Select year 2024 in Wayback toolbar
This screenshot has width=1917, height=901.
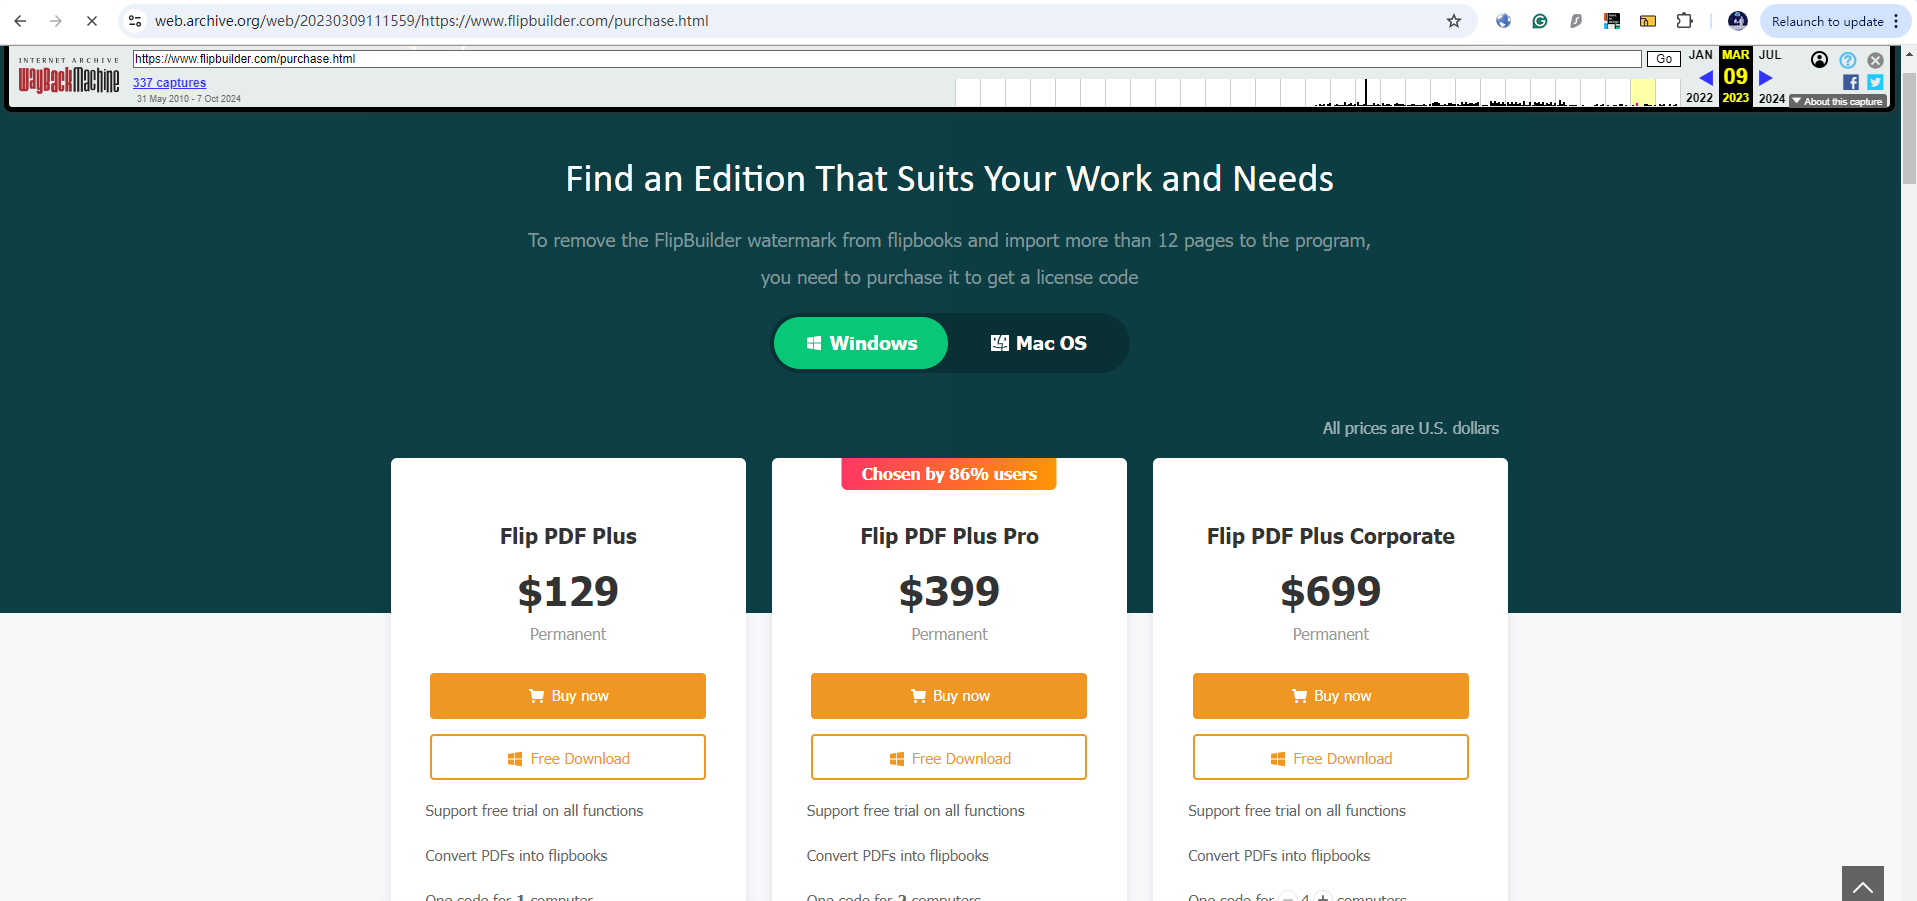click(x=1772, y=98)
